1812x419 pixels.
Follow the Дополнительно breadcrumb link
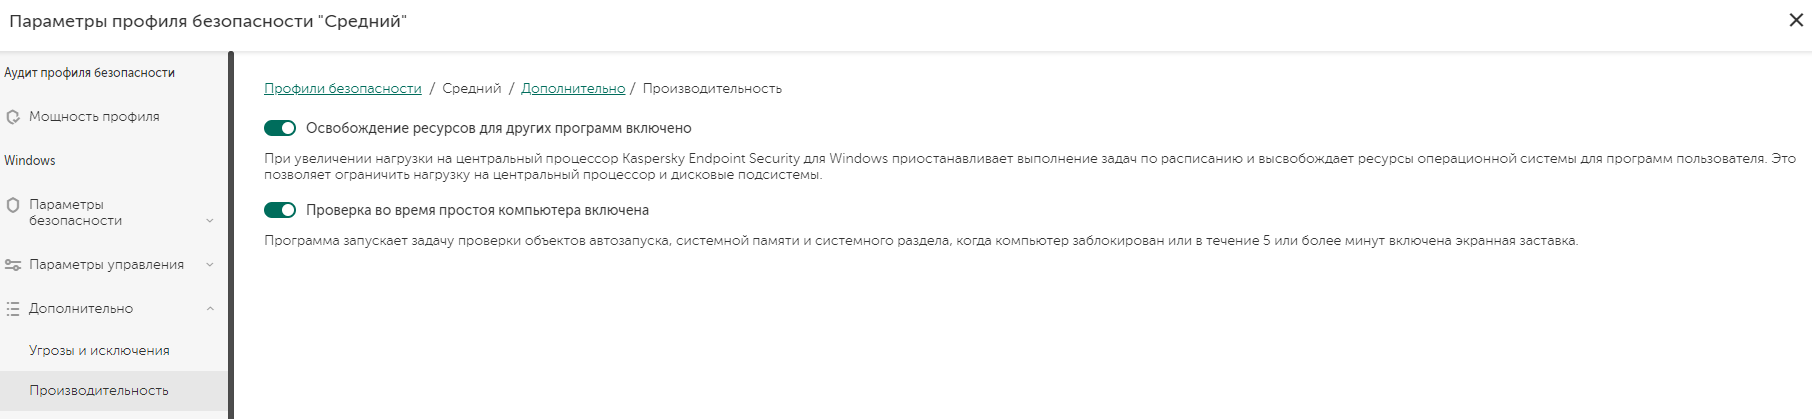pos(573,89)
